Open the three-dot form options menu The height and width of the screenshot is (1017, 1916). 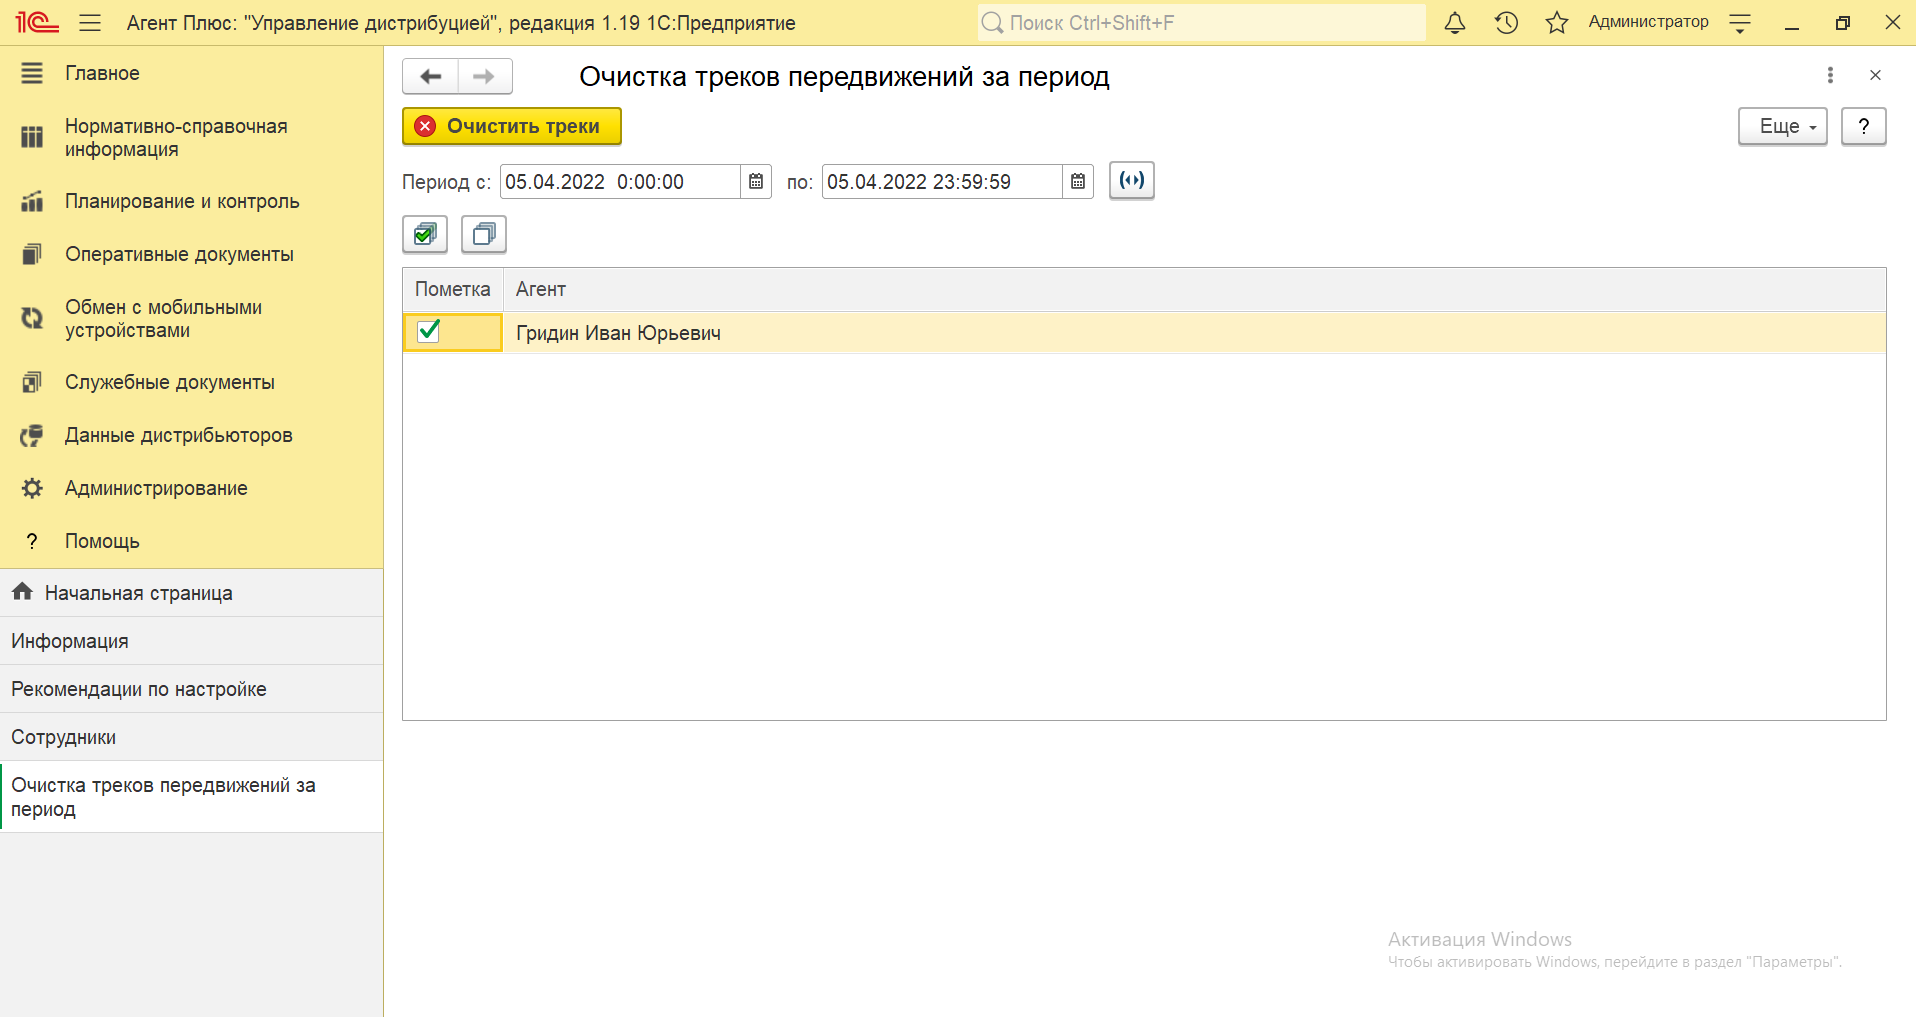(1830, 76)
